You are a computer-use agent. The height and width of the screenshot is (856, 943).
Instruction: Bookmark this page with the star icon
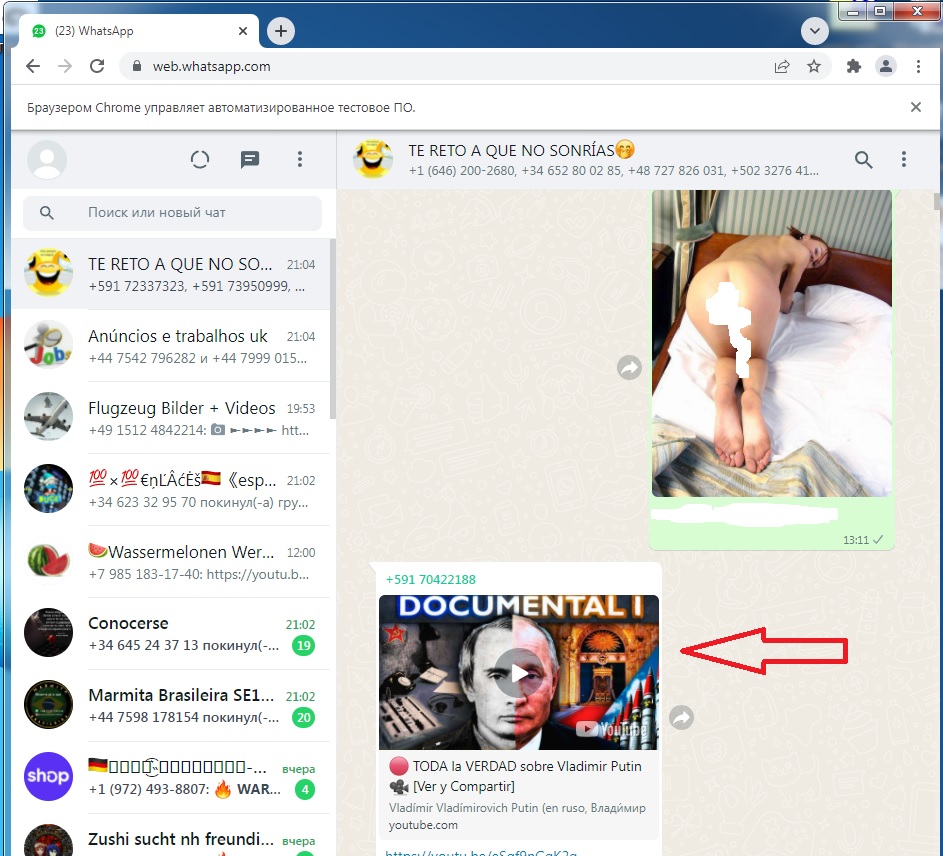click(x=814, y=66)
